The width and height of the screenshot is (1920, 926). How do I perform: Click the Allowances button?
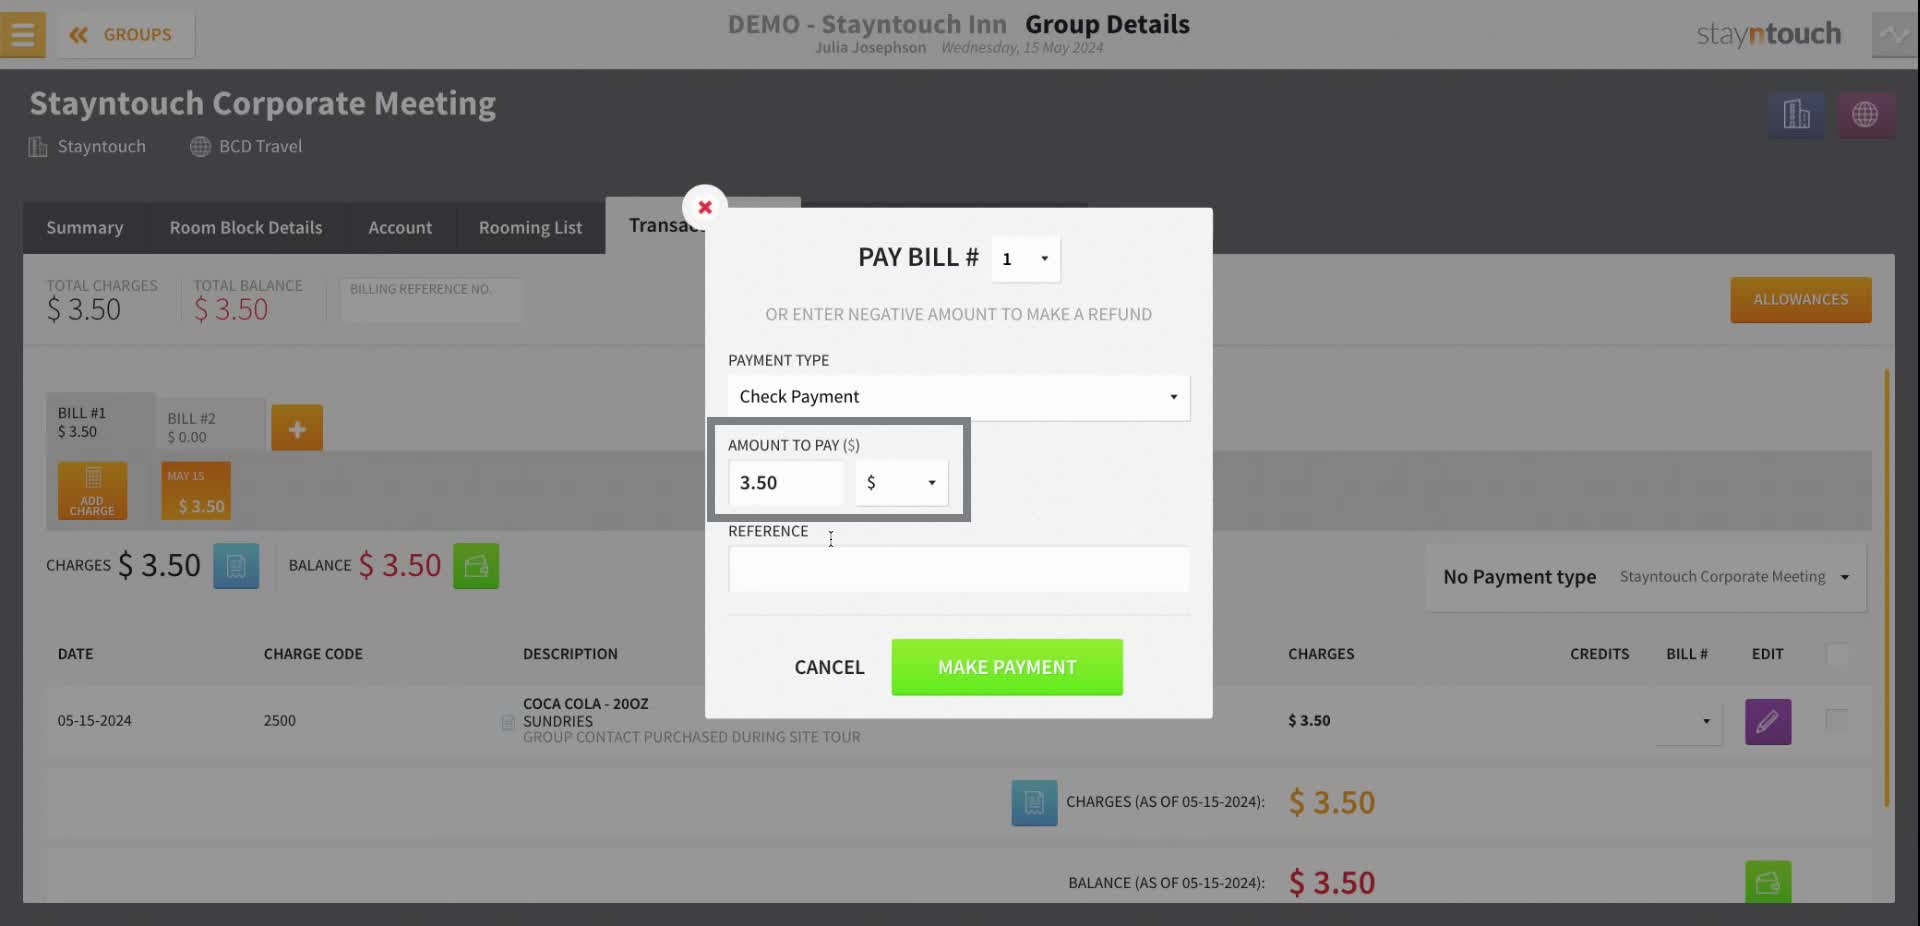click(x=1800, y=299)
